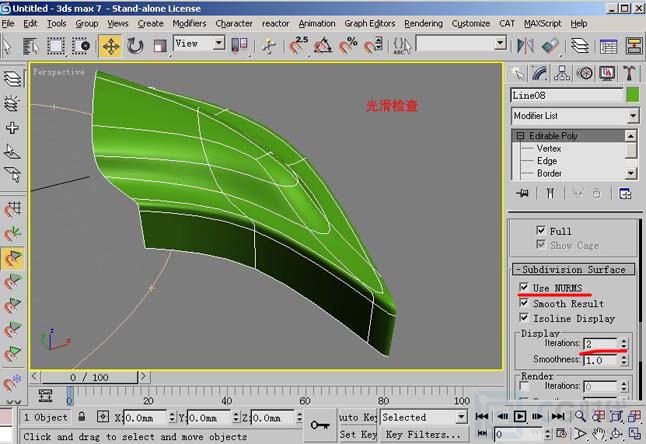Select Edge sub-object level

547,161
